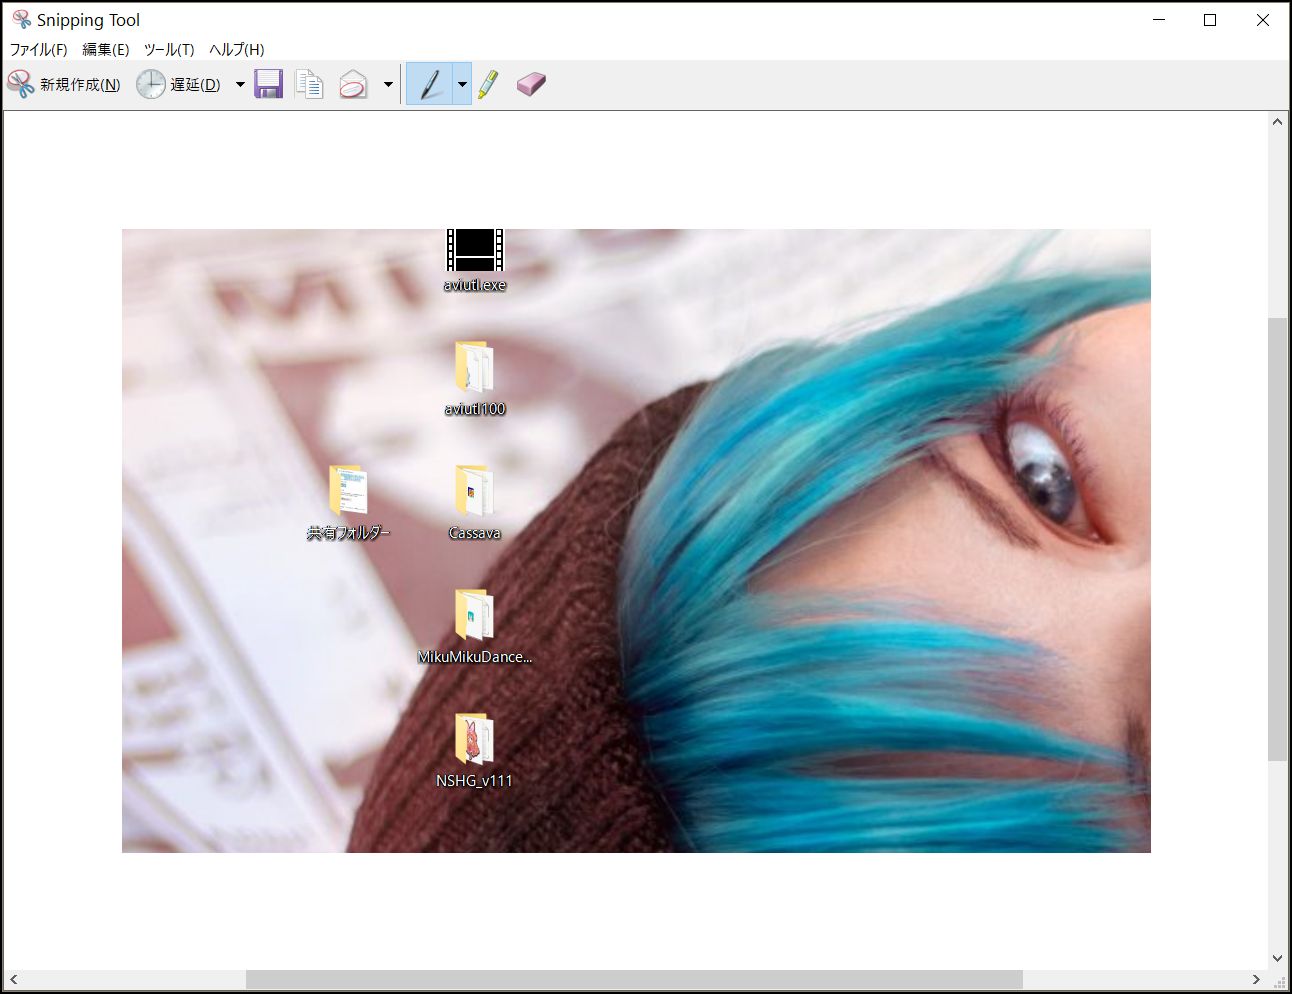
Task: Click the vertical scrollbar down arrow
Action: (1277, 957)
